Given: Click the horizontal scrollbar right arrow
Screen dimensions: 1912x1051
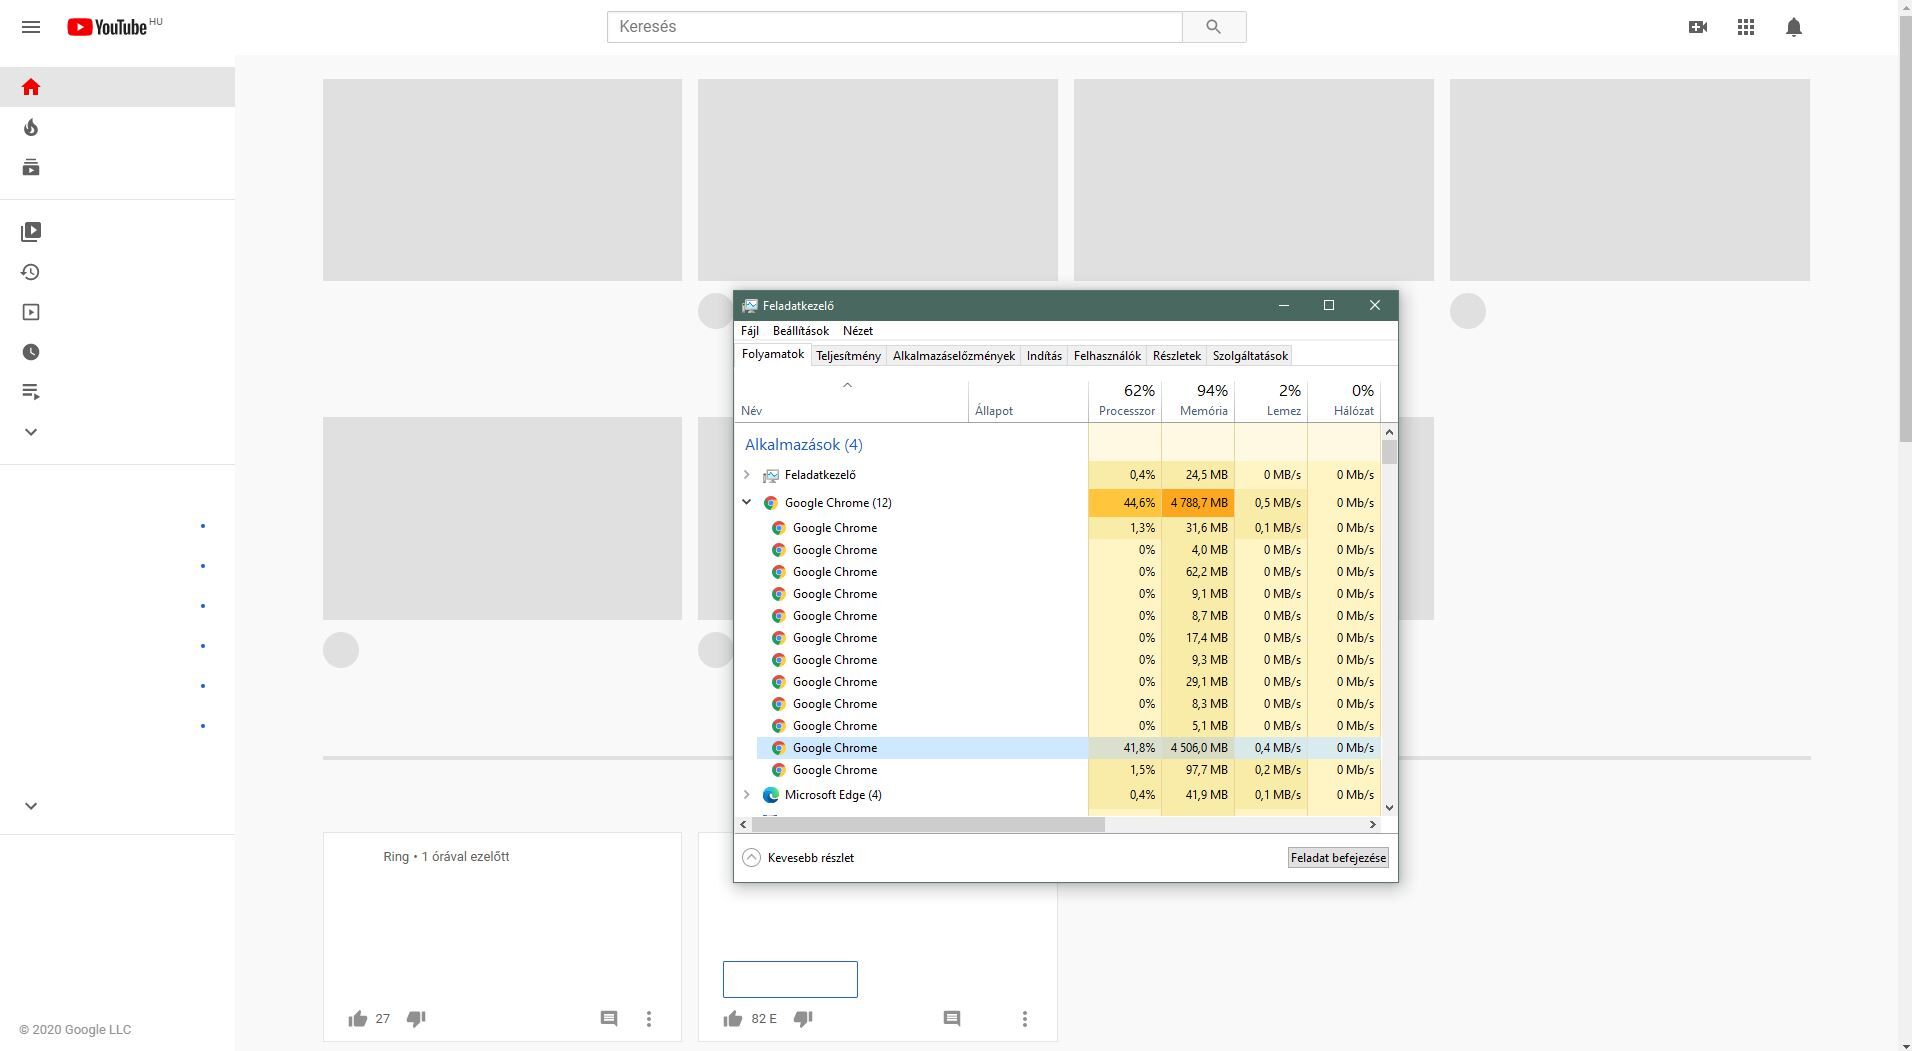Looking at the screenshot, I should tap(1373, 825).
